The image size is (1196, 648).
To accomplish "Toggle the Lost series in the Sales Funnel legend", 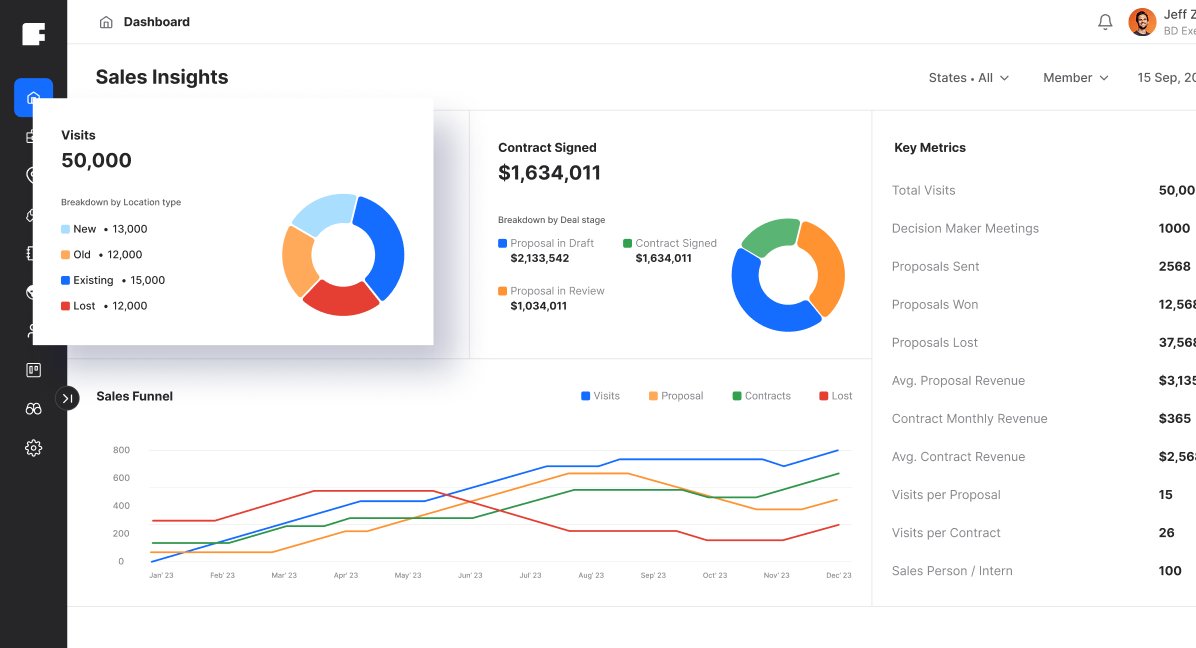I will coord(835,396).
